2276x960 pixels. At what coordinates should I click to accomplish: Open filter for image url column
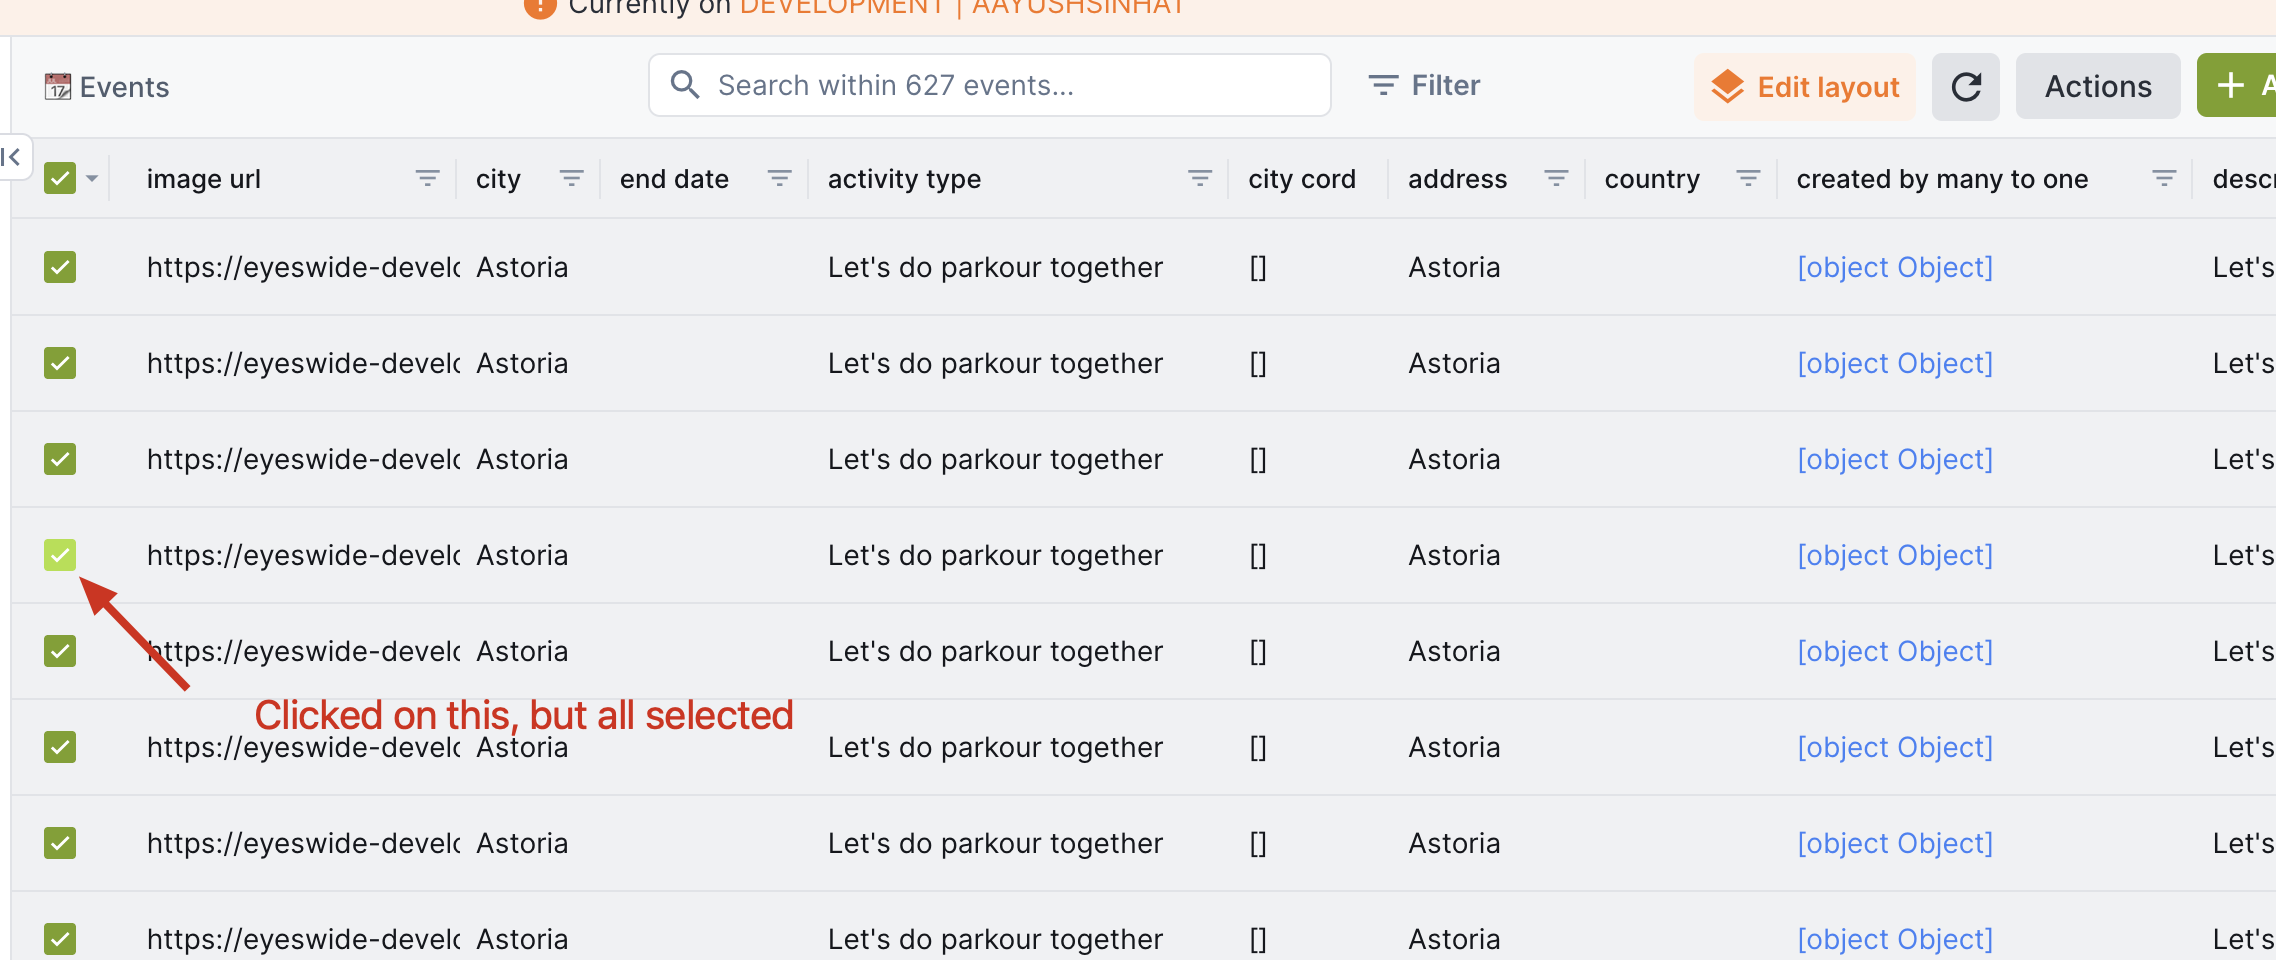[x=427, y=179]
